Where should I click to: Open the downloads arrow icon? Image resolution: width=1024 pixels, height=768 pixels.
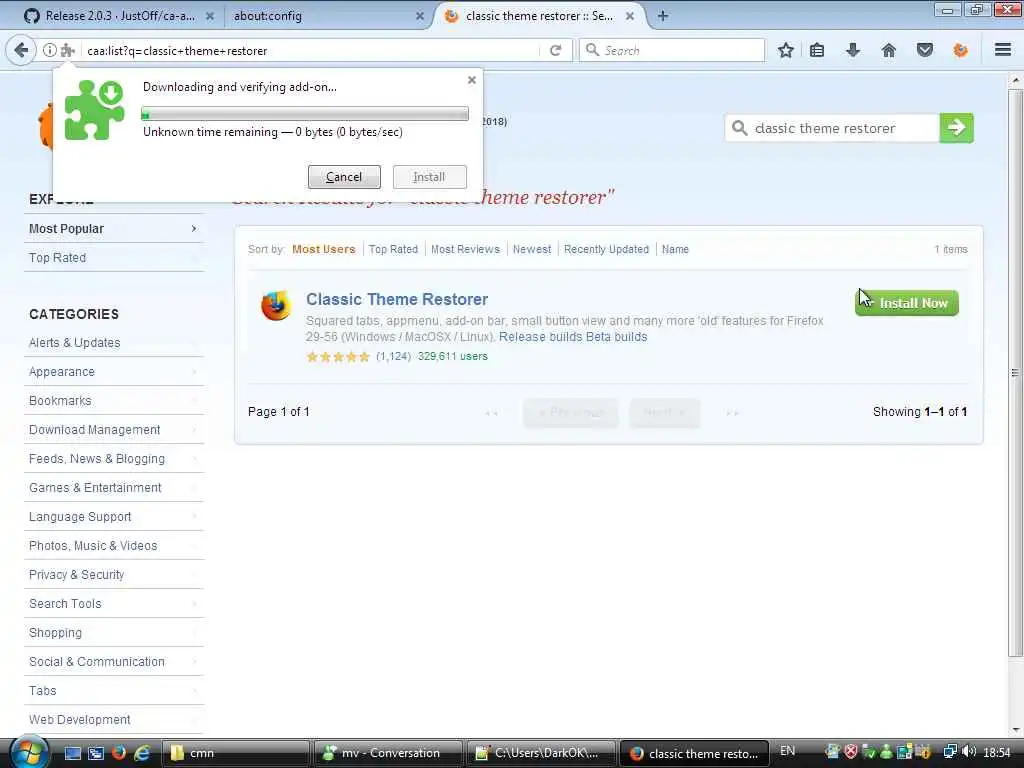click(x=853, y=50)
